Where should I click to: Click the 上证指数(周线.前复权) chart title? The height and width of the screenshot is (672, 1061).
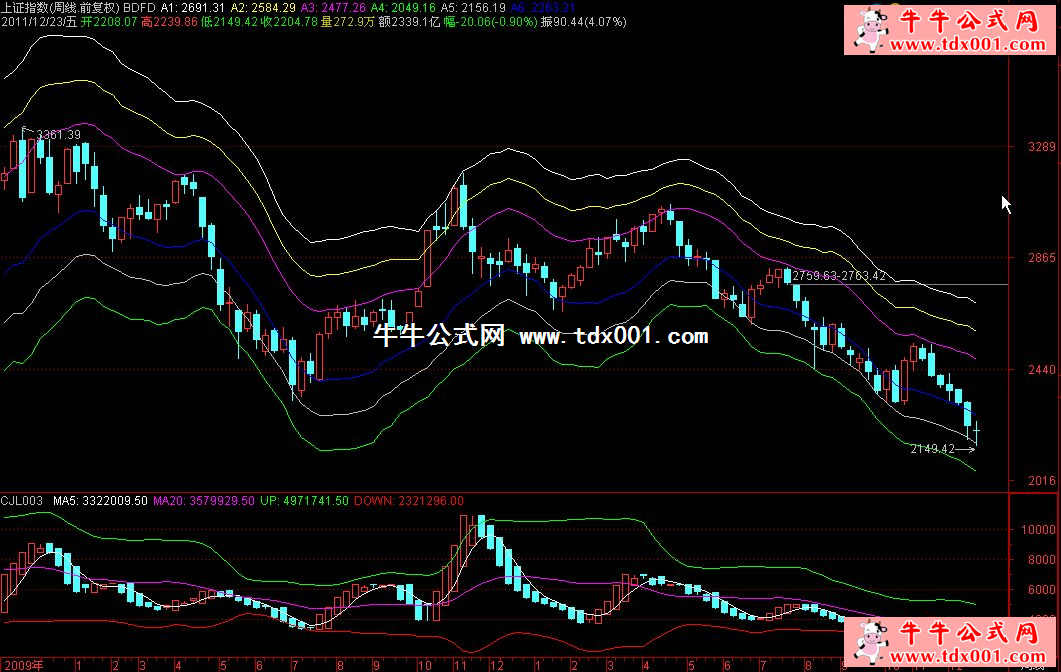click(60, 8)
